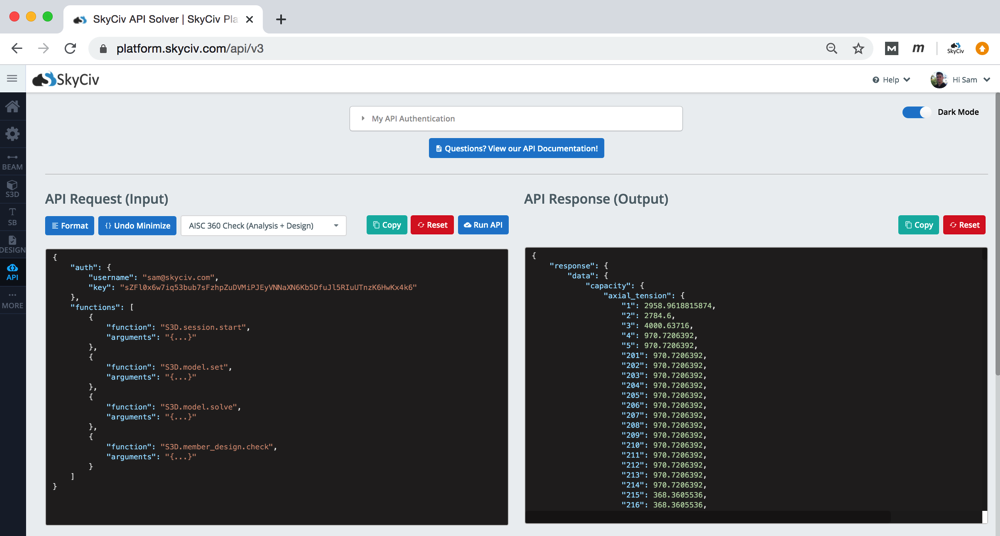Expand the My API Authentication section
1000x536 pixels.
516,118
